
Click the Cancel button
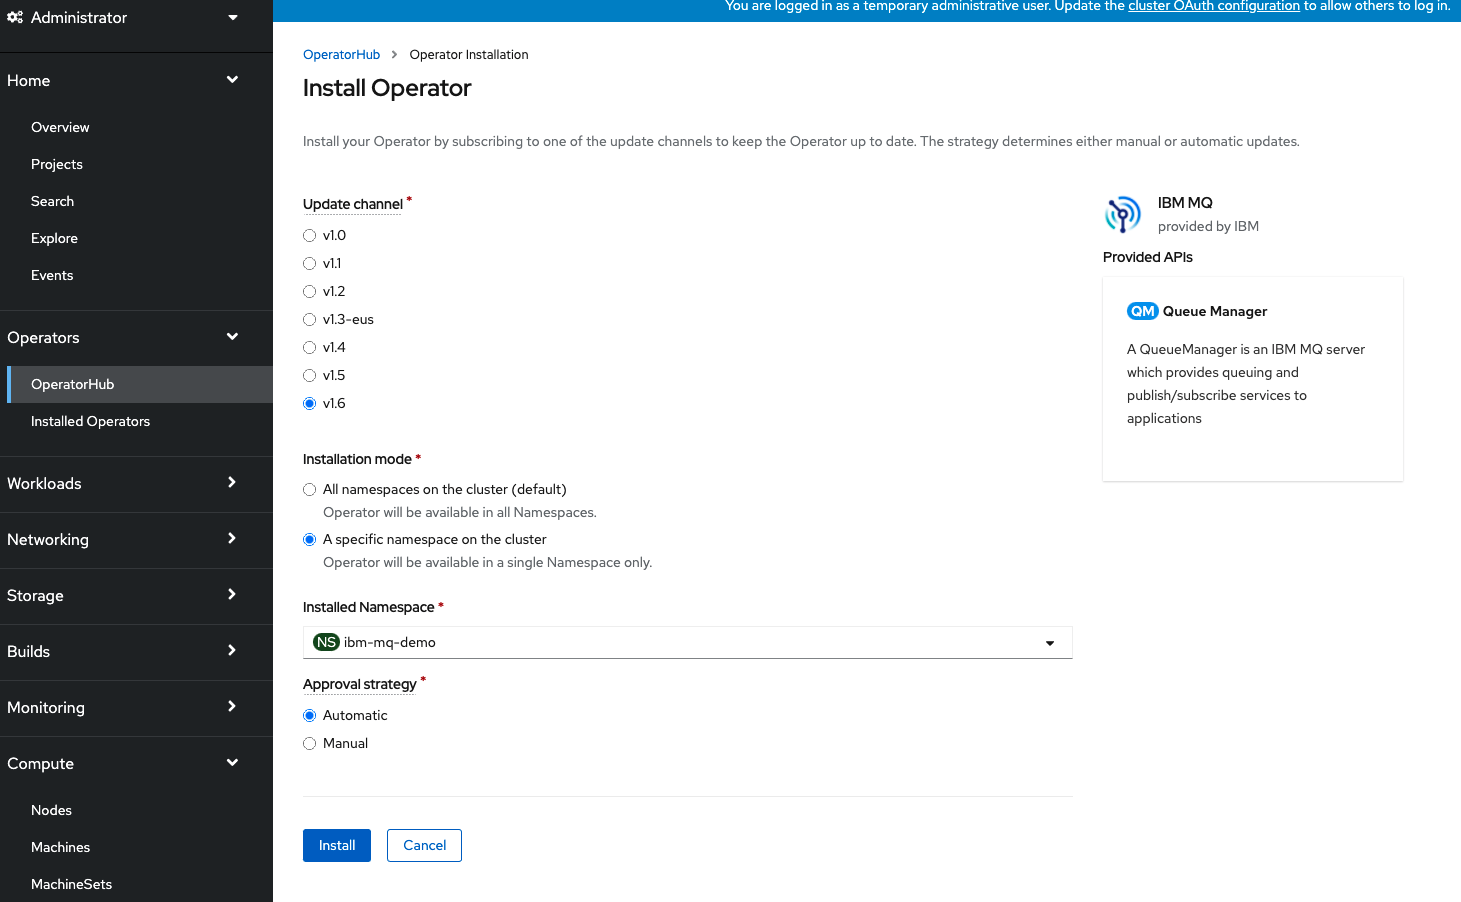tap(425, 846)
